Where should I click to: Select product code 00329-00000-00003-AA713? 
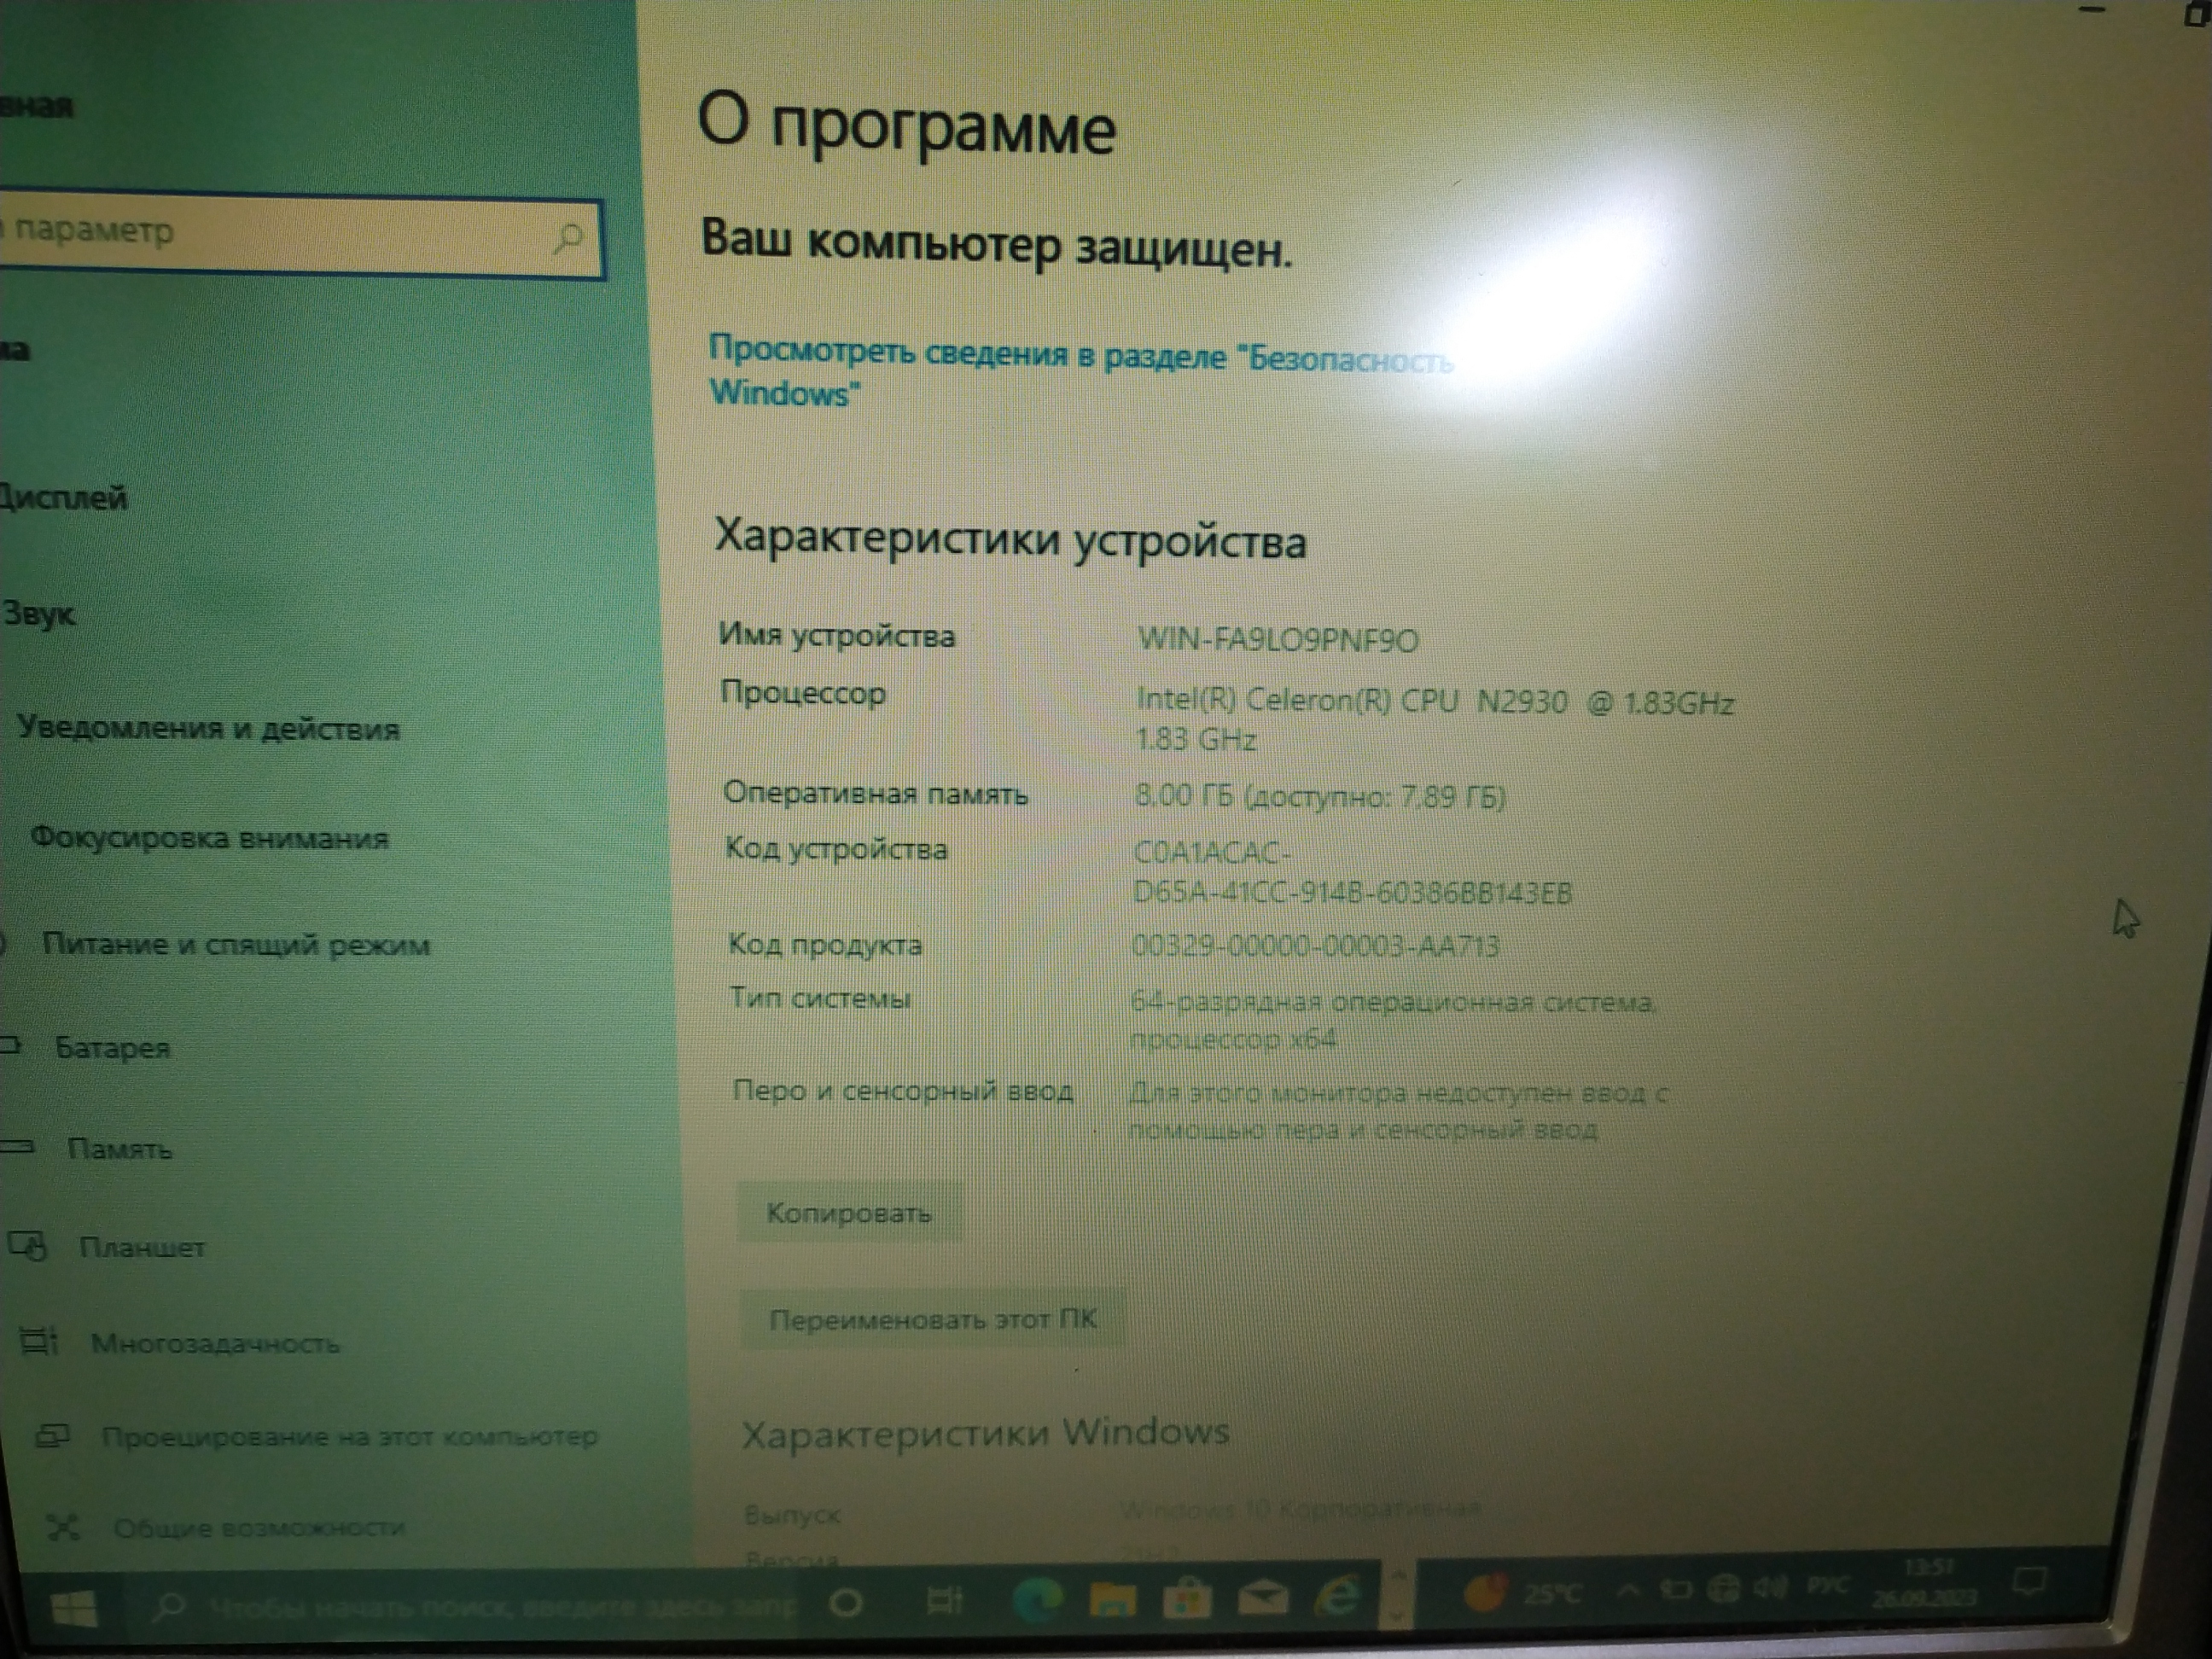[x=1315, y=945]
